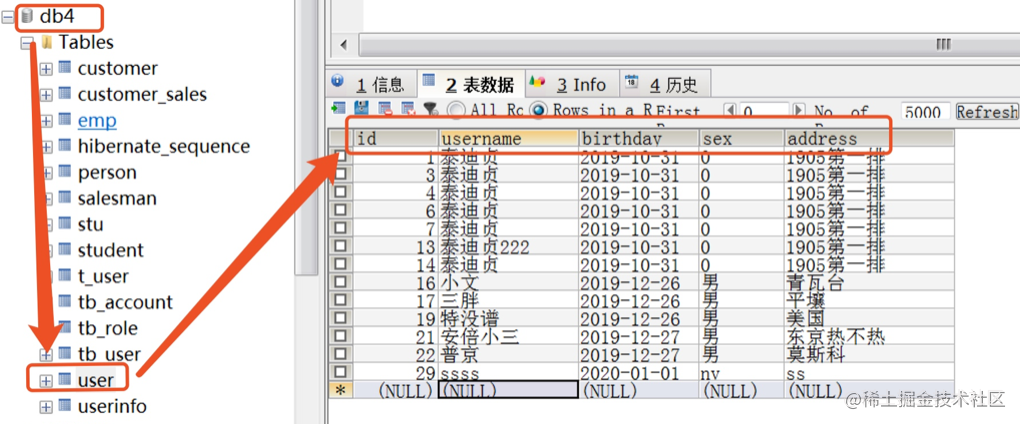Click the table icon beside customer

coord(64,67)
